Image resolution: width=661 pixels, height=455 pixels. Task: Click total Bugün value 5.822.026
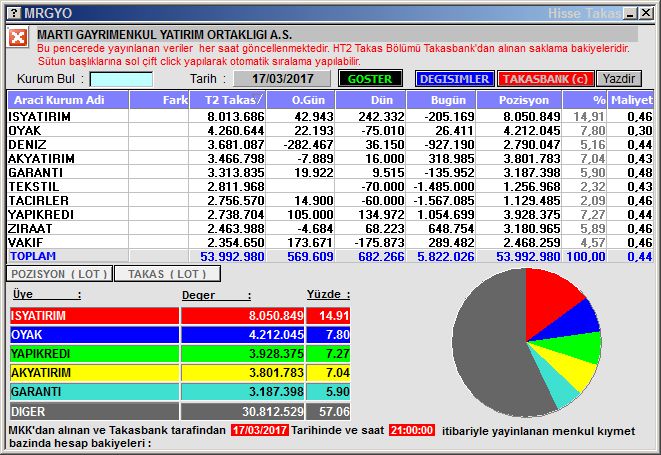point(446,256)
